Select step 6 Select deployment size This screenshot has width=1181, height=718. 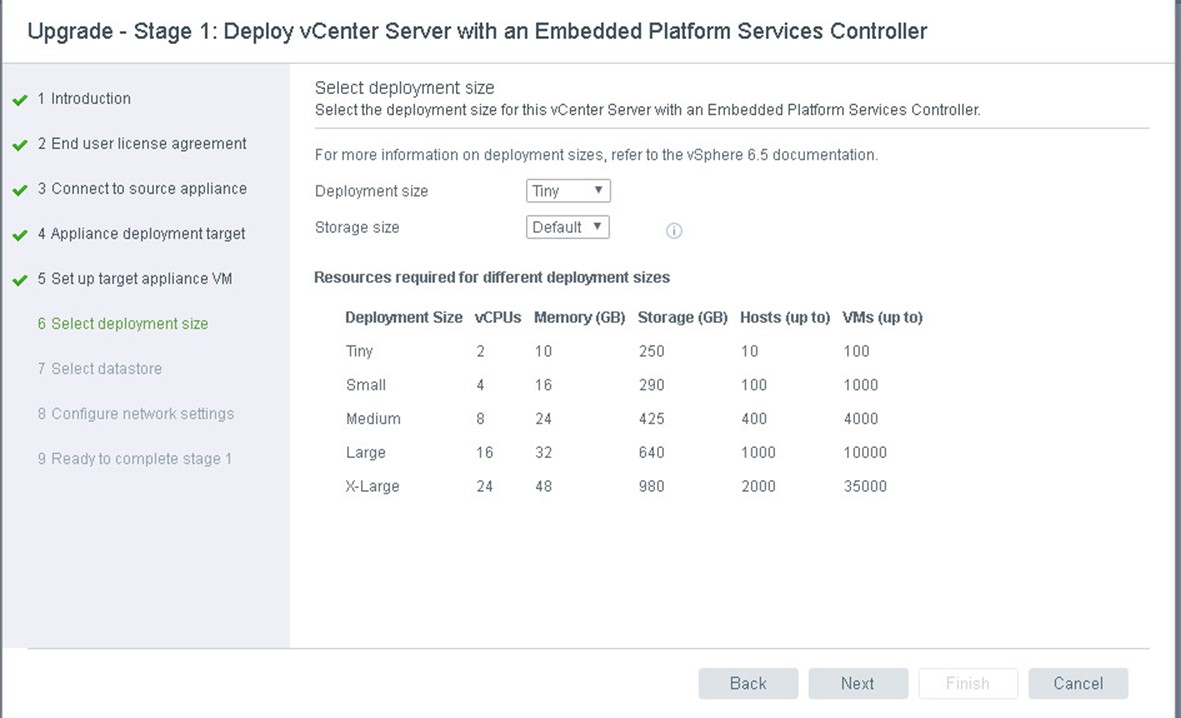point(123,324)
